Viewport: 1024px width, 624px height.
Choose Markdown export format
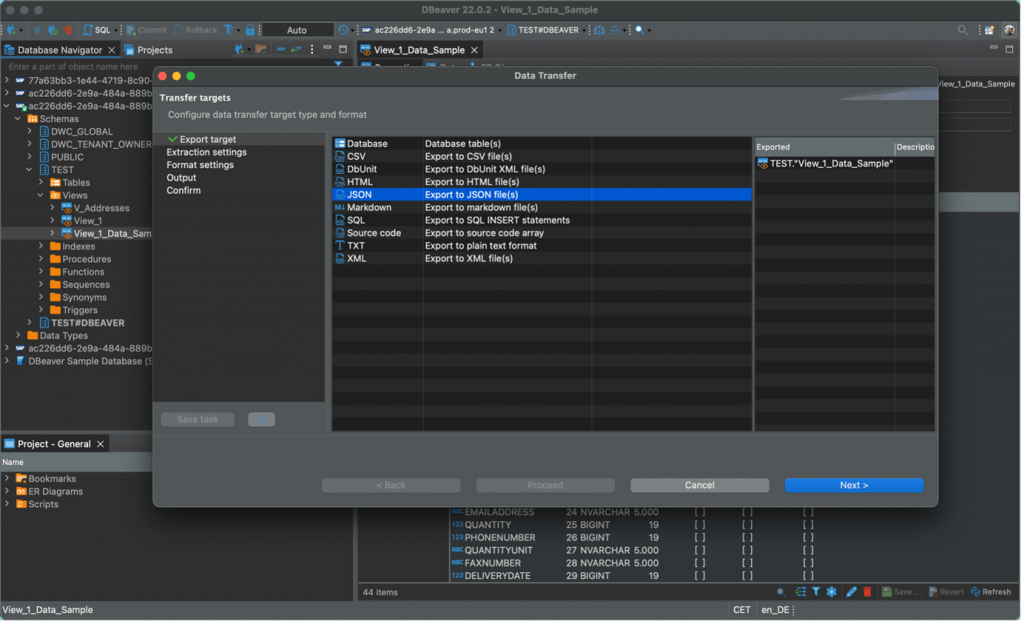point(541,208)
